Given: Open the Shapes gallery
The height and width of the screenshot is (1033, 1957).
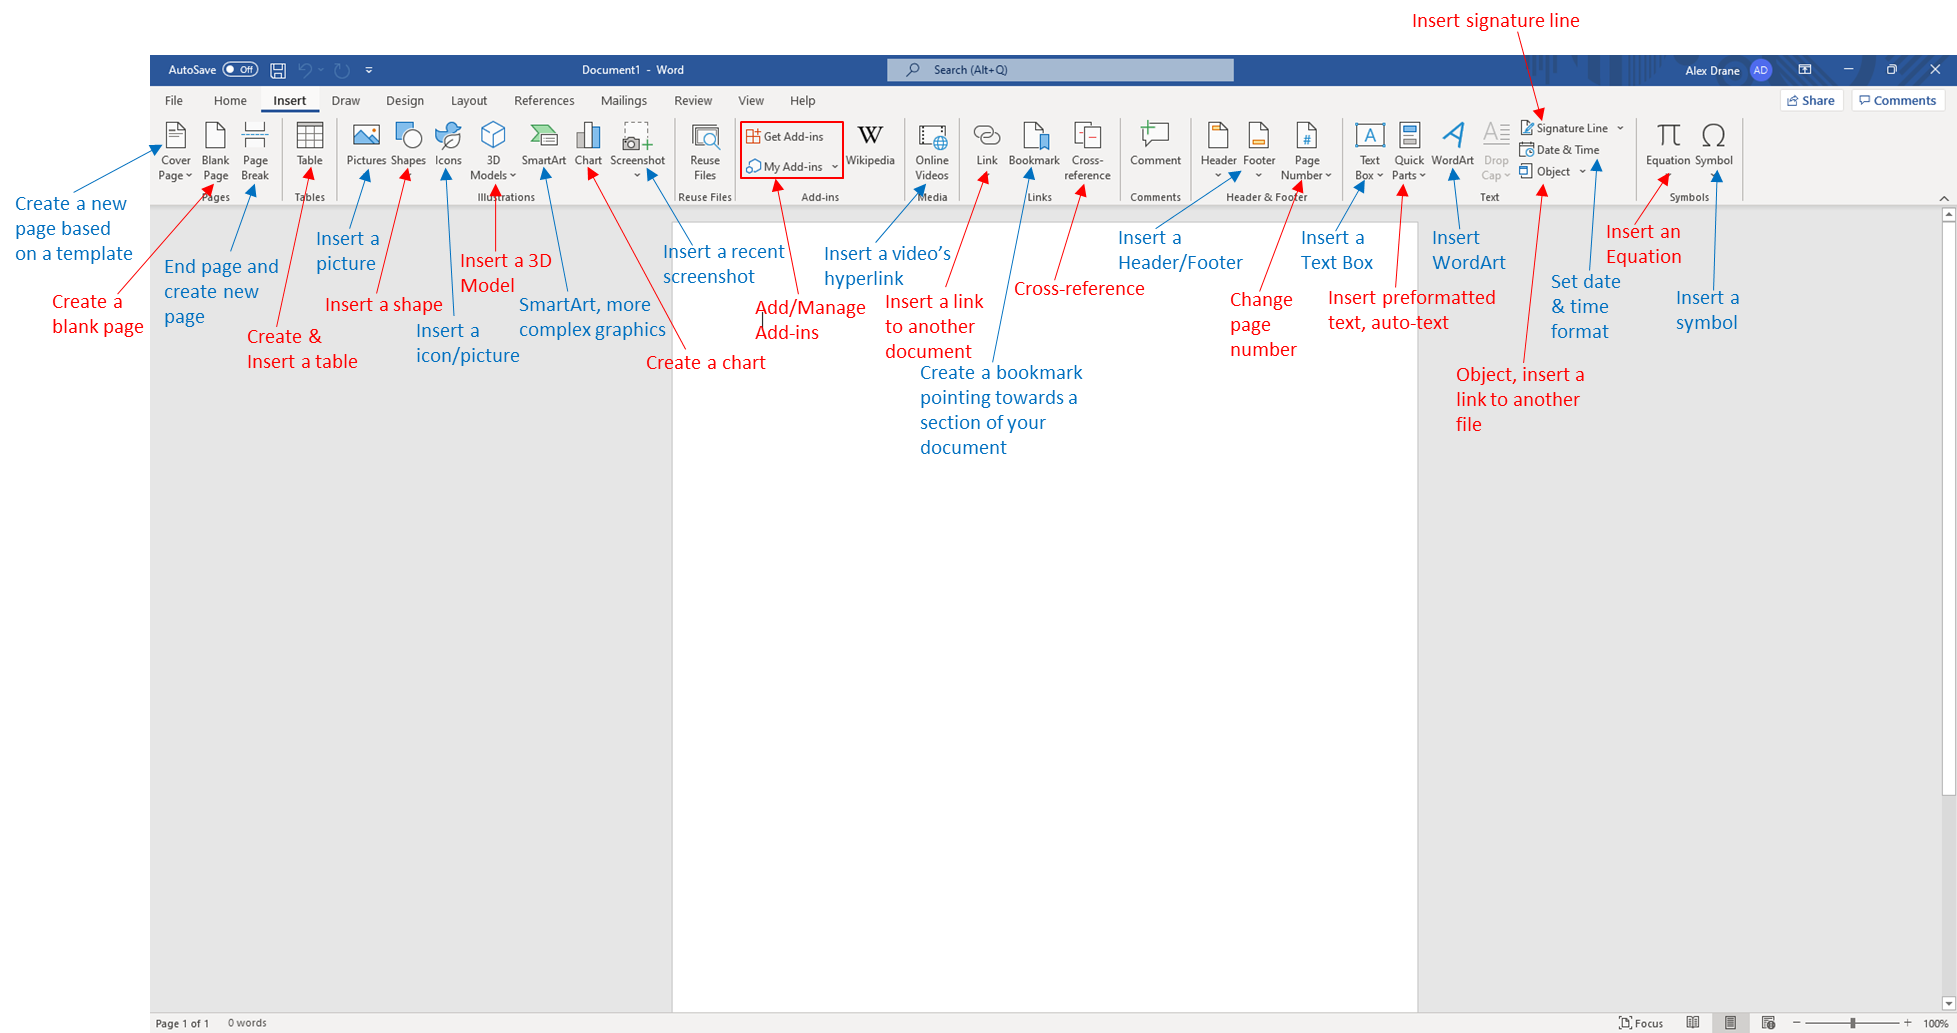Looking at the screenshot, I should 408,143.
